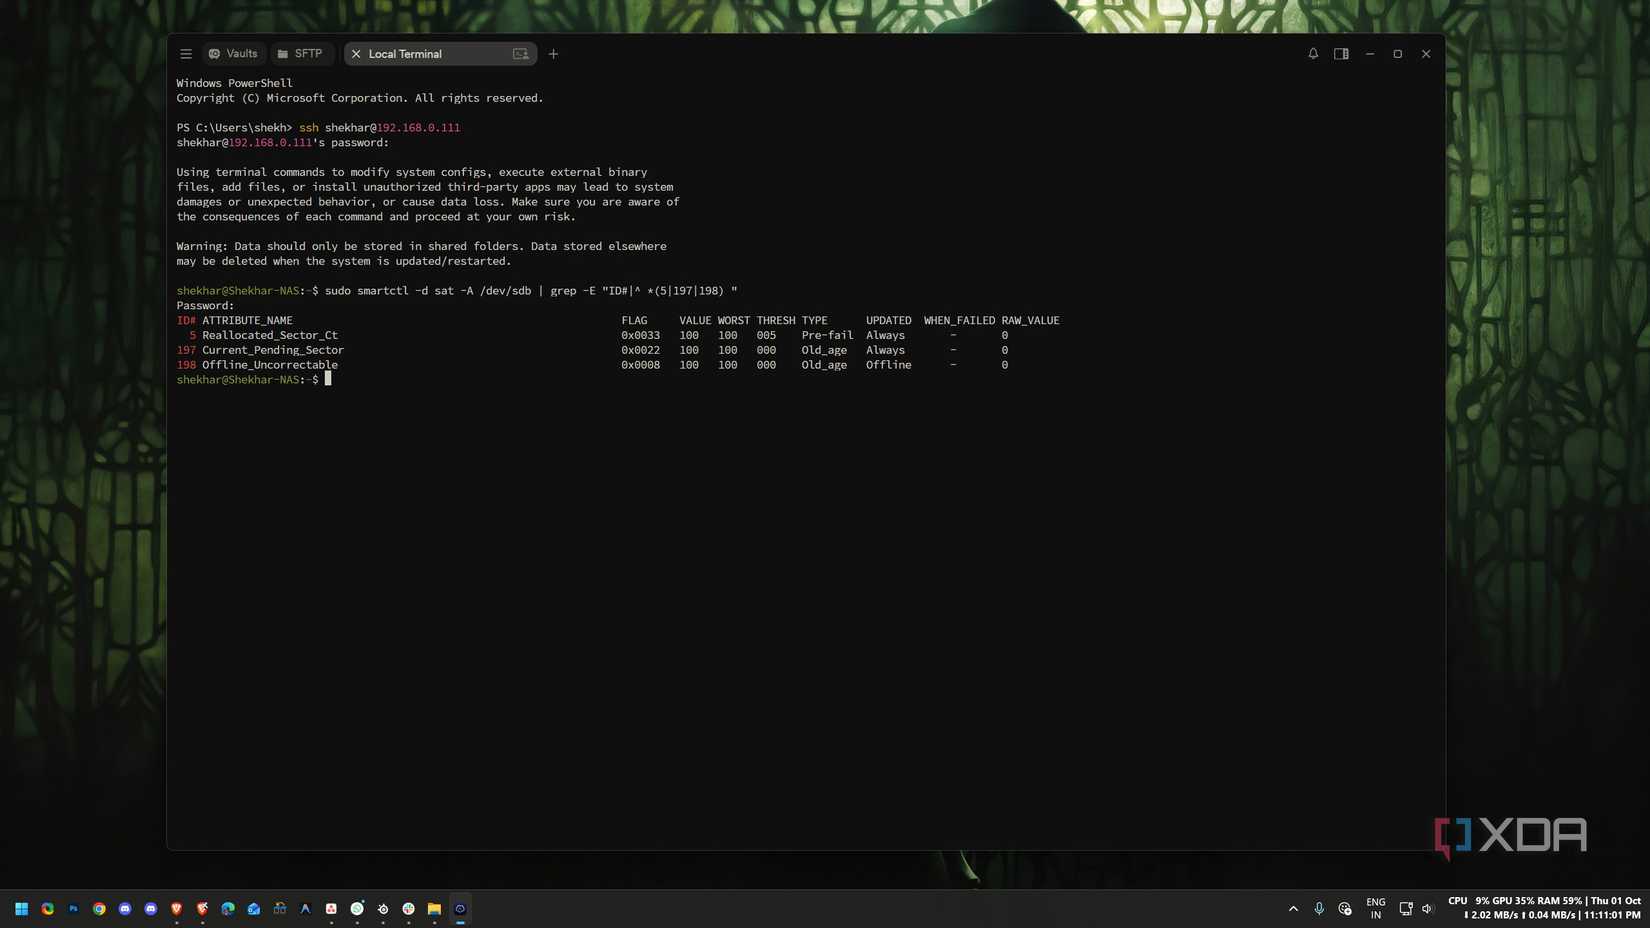
Task: Close the Local Terminal tab
Action: click(356, 54)
